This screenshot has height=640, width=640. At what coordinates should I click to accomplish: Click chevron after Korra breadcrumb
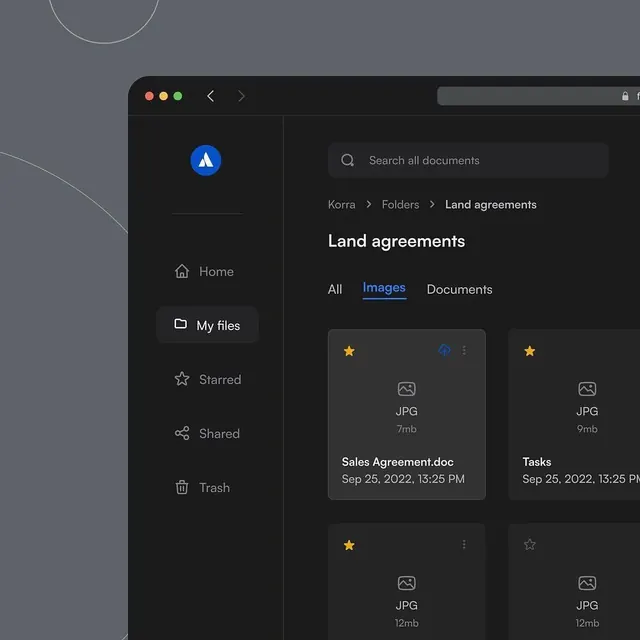[369, 204]
